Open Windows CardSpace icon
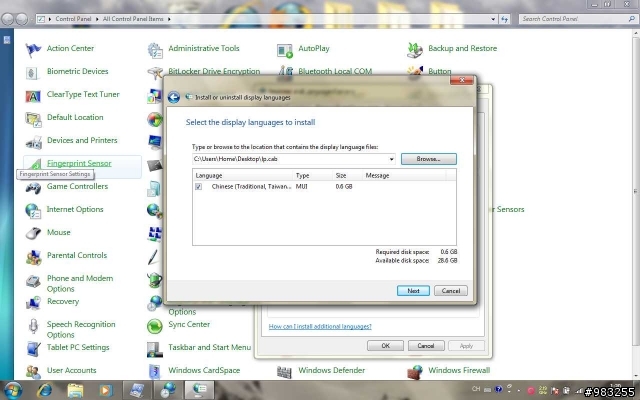640x400 pixels. (155, 371)
